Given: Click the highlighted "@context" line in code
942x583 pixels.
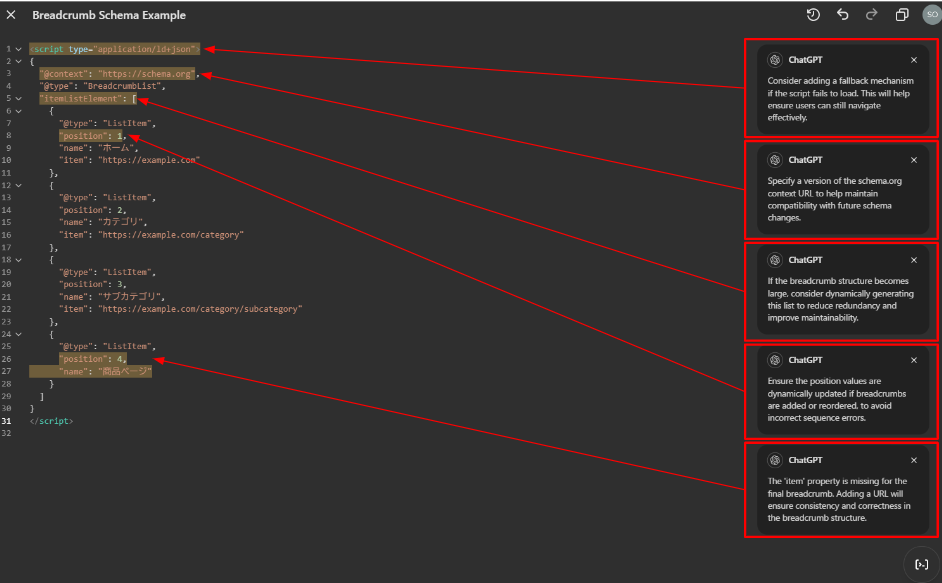Looking at the screenshot, I should coord(118,74).
